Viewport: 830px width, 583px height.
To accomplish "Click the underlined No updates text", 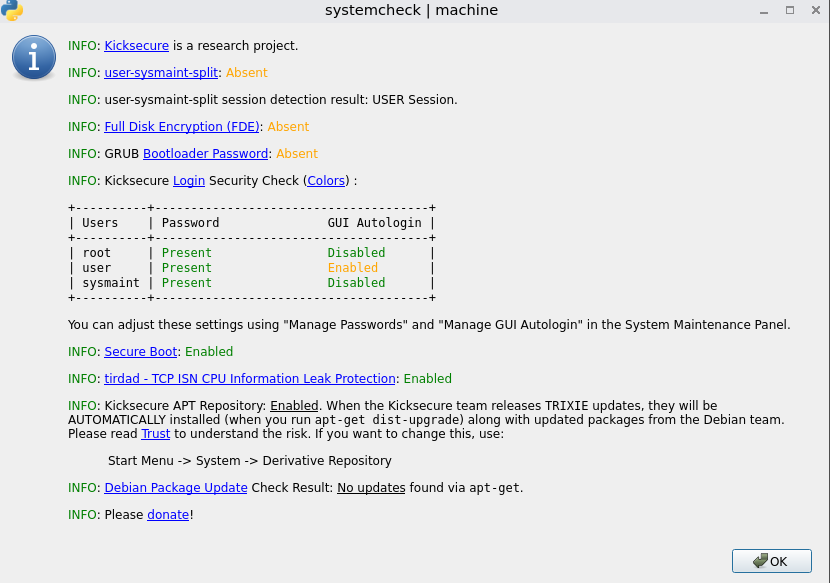I will coord(371,488).
